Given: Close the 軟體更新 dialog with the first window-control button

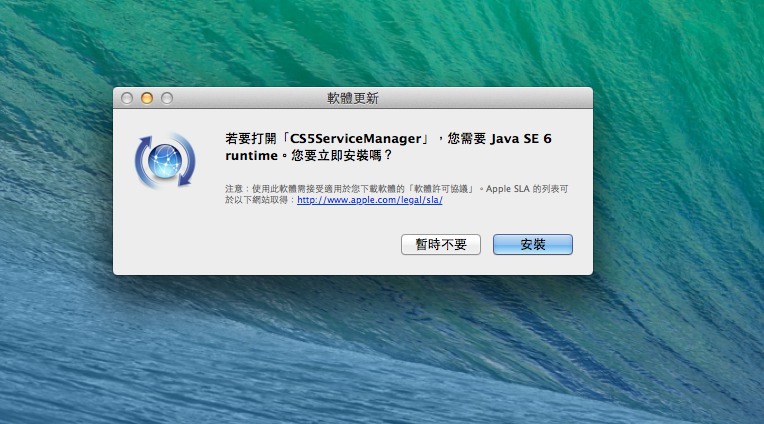Looking at the screenshot, I should pyautogui.click(x=127, y=98).
